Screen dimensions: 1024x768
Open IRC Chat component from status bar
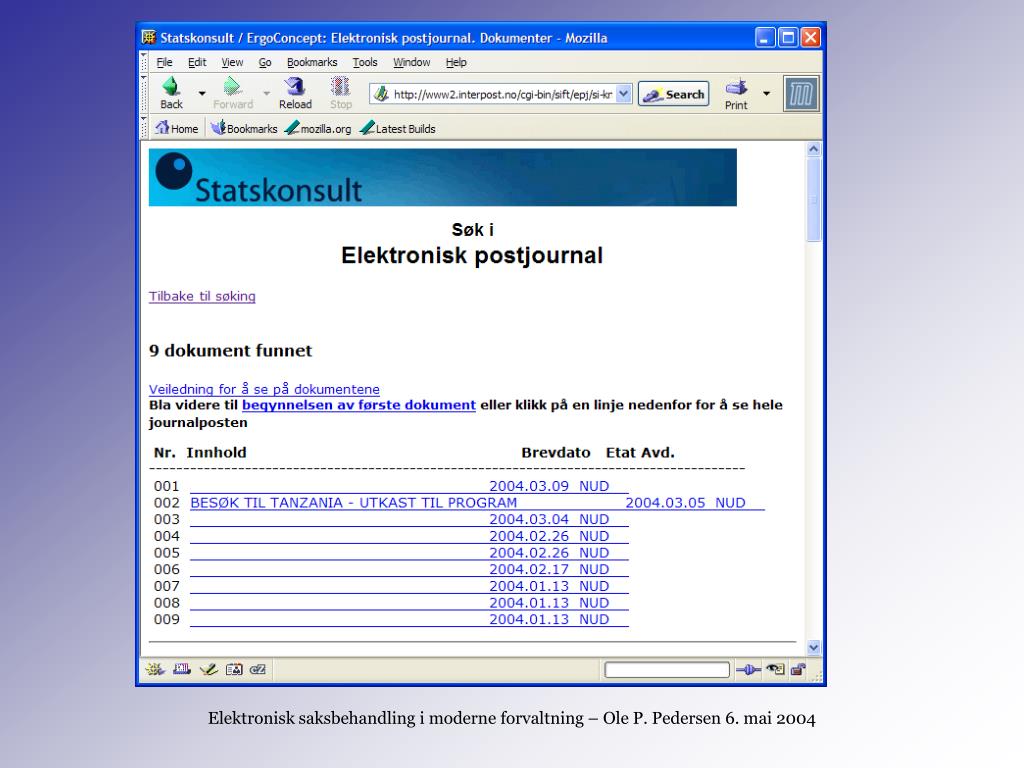coord(258,669)
